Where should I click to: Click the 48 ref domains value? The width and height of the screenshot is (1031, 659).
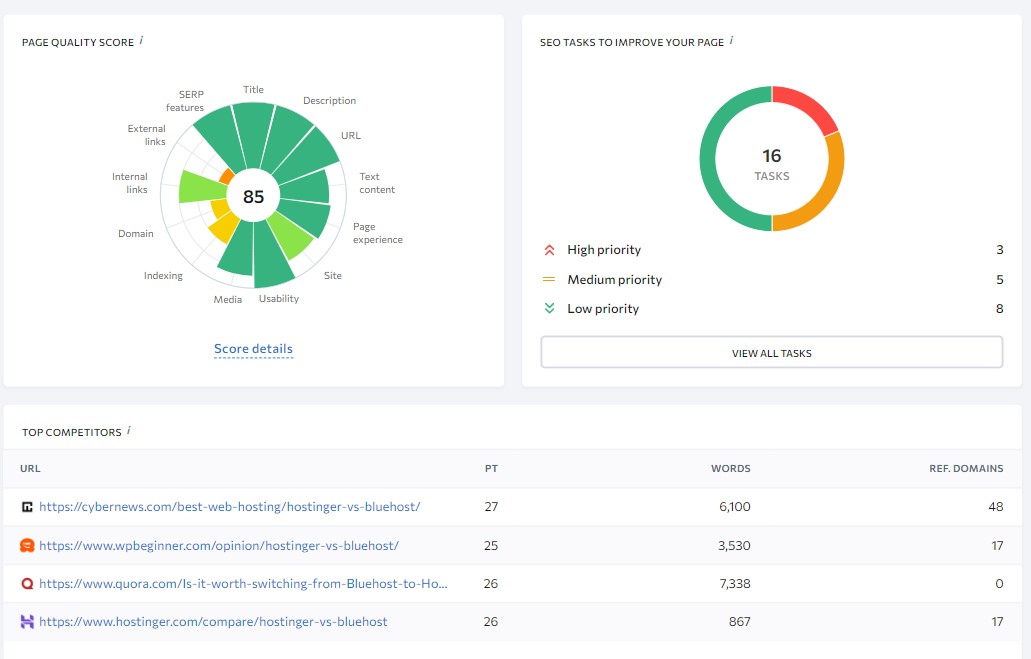coord(995,507)
